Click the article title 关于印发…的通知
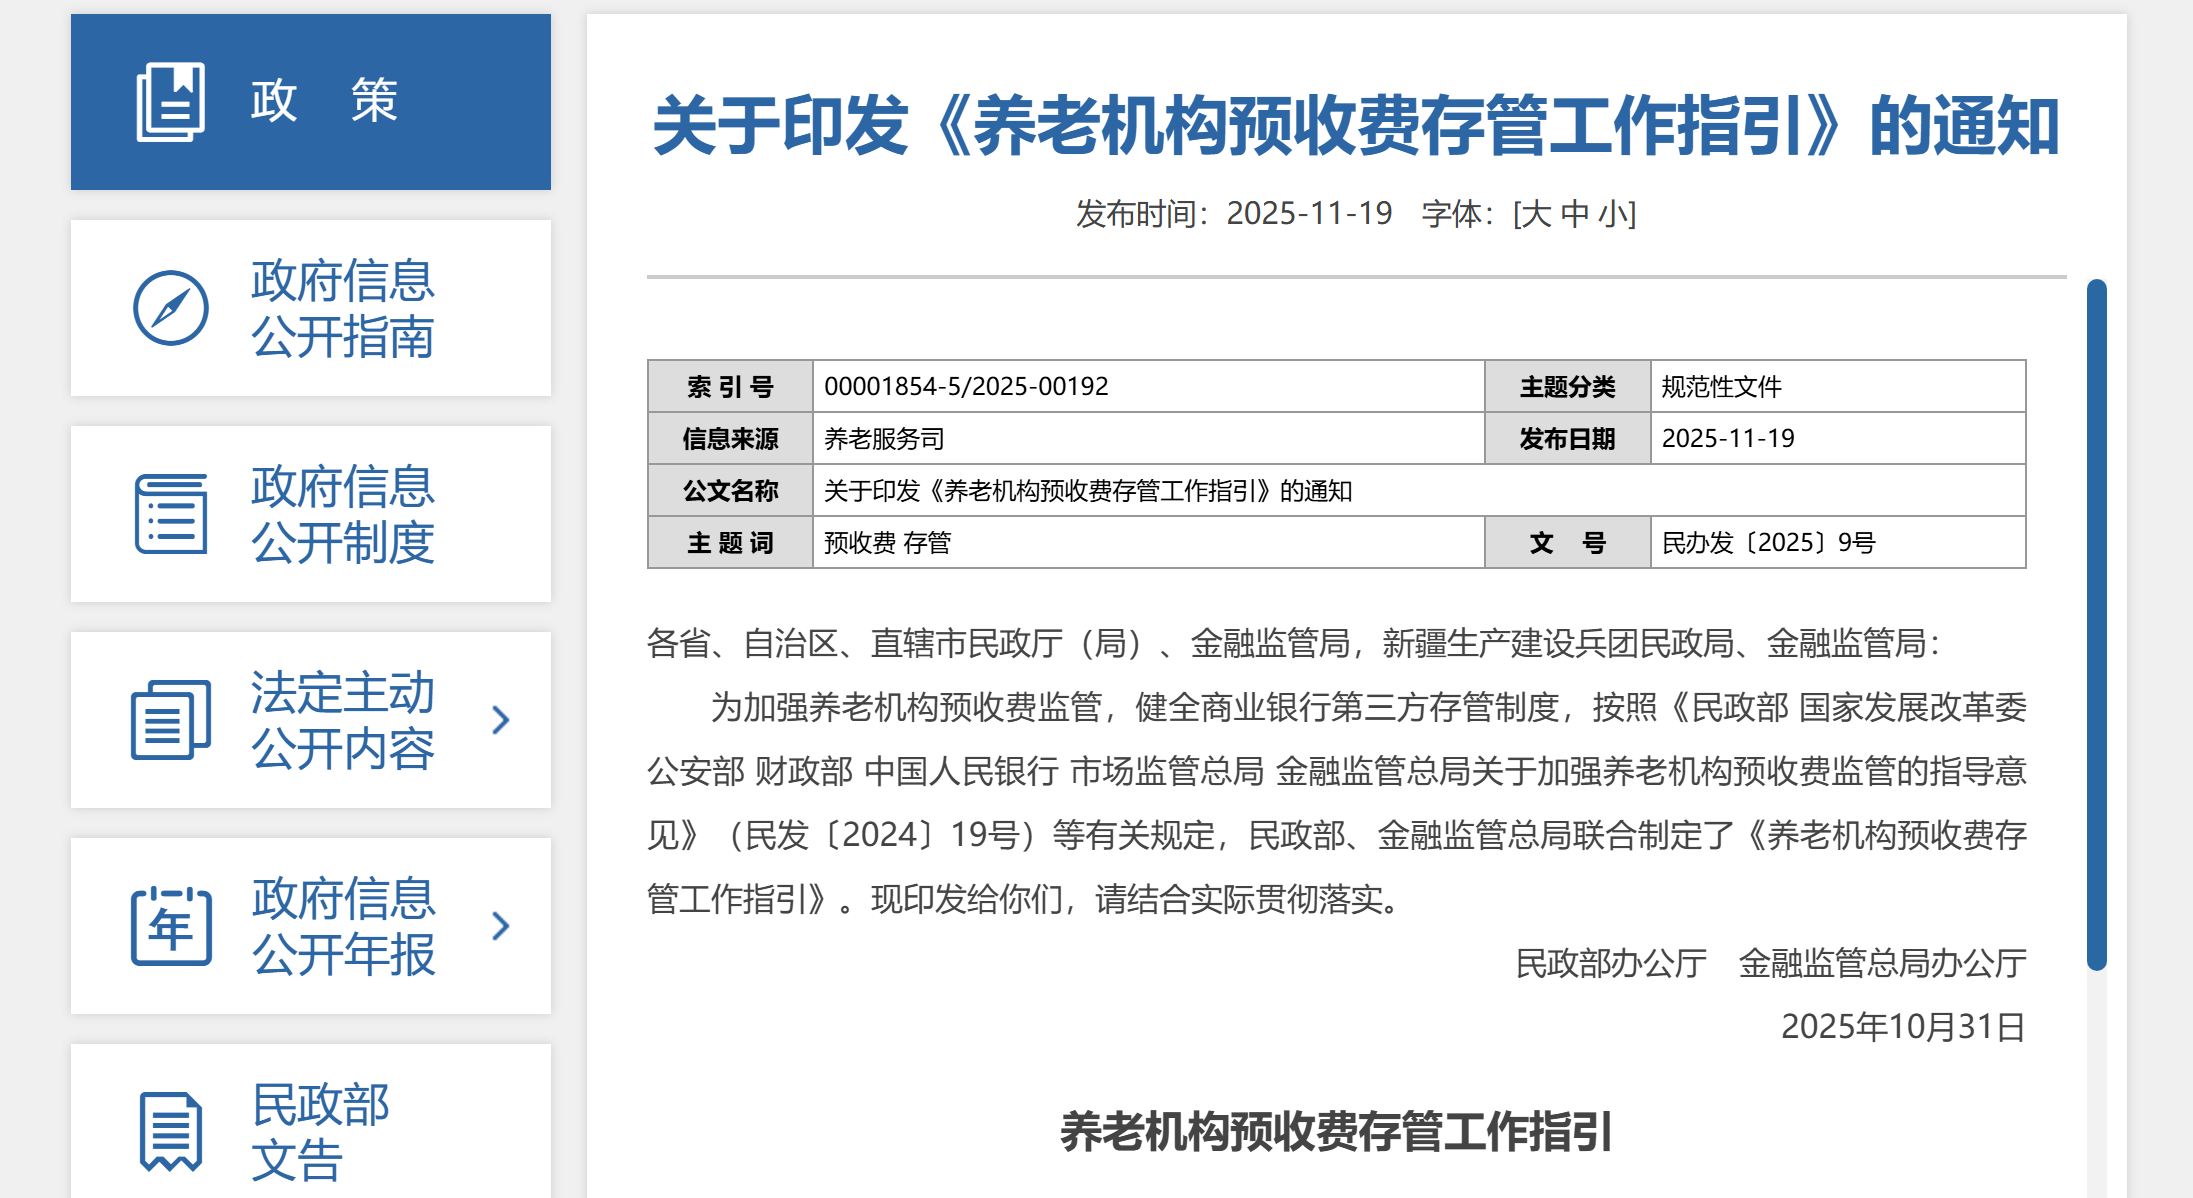This screenshot has width=2193, height=1198. 1356,126
